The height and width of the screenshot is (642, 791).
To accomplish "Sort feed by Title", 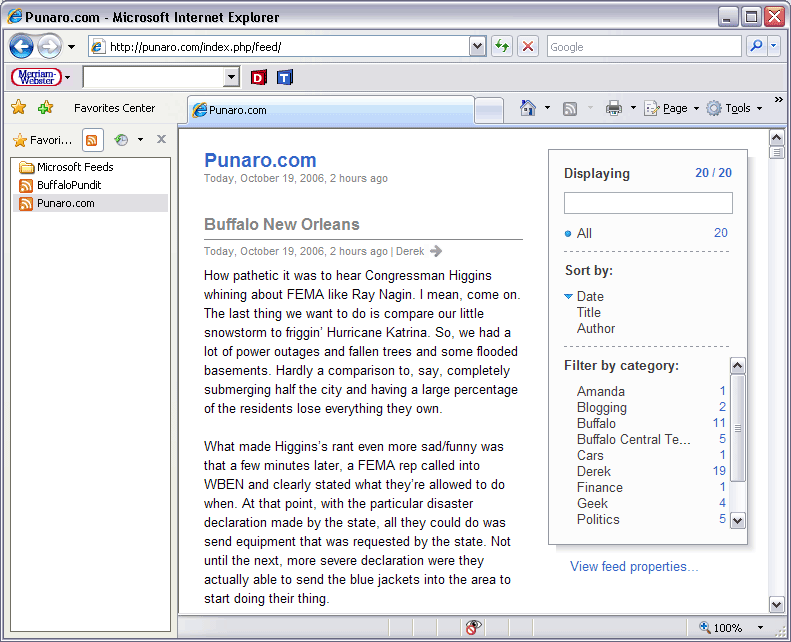I will click(x=588, y=313).
